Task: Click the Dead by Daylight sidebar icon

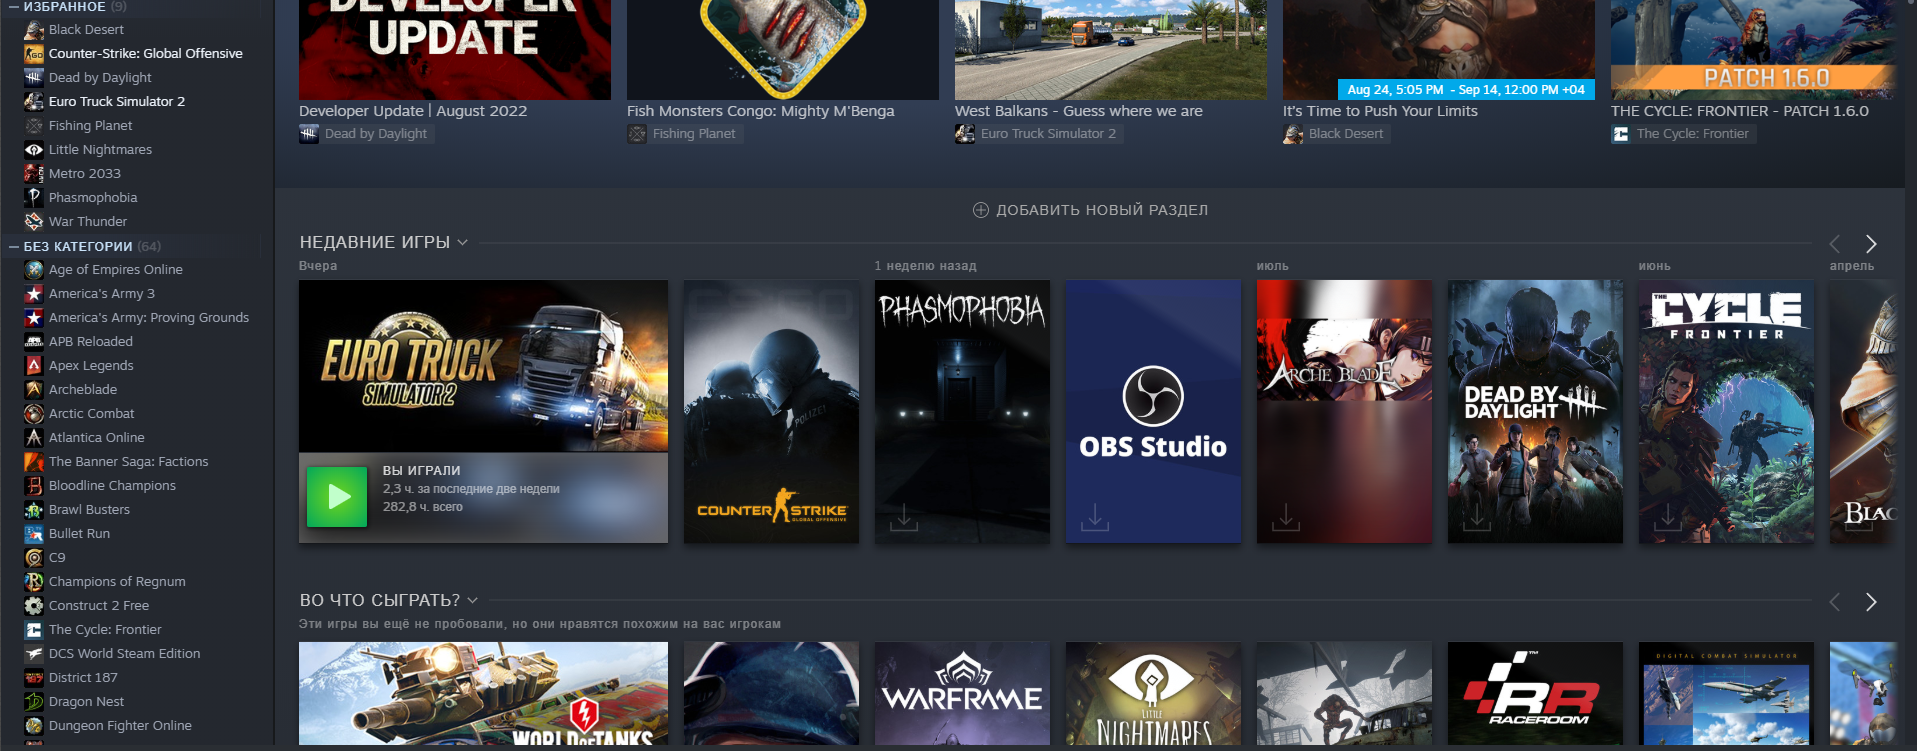Action: pos(34,78)
